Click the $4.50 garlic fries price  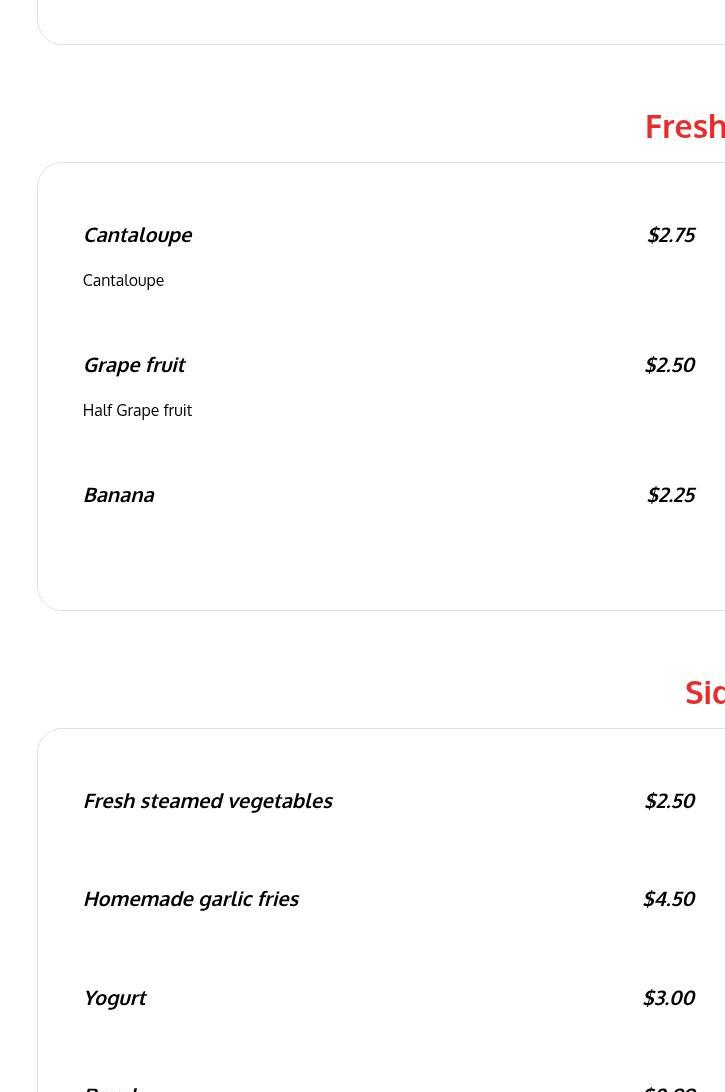(668, 899)
